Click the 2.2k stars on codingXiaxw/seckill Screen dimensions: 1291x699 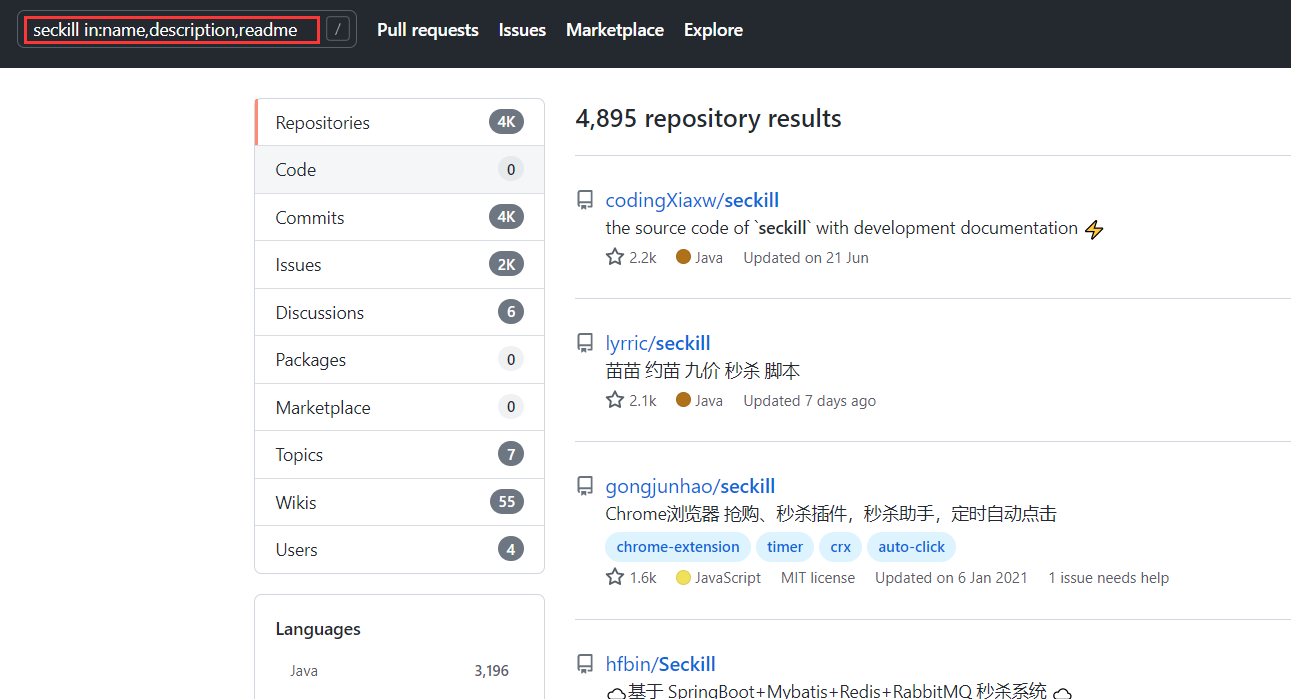(631, 257)
